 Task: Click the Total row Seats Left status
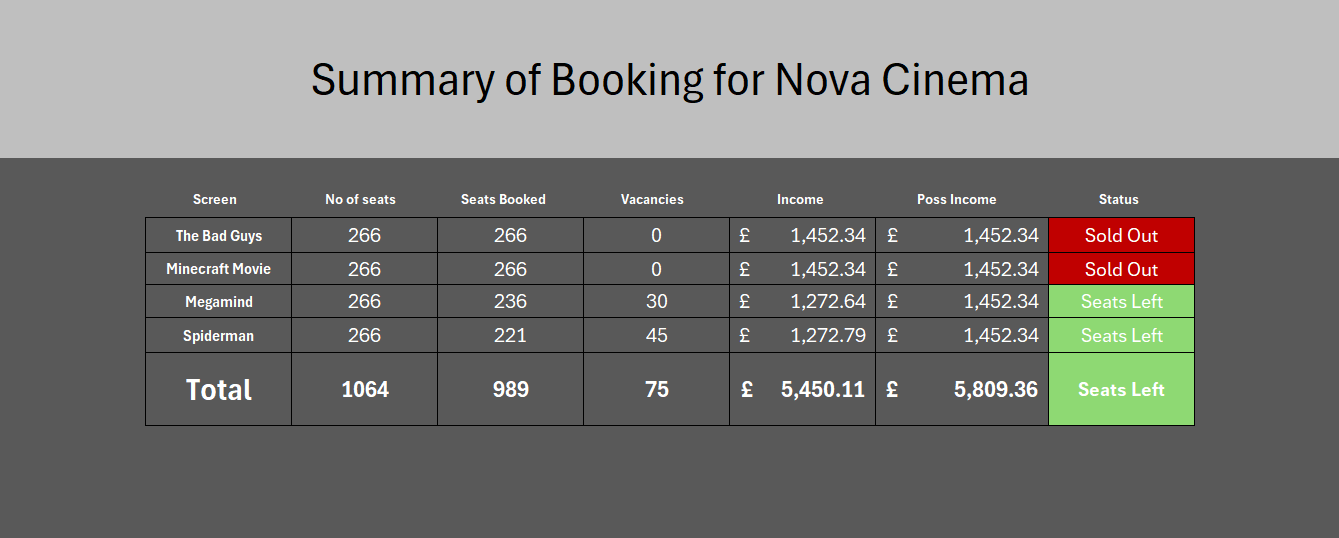1121,389
